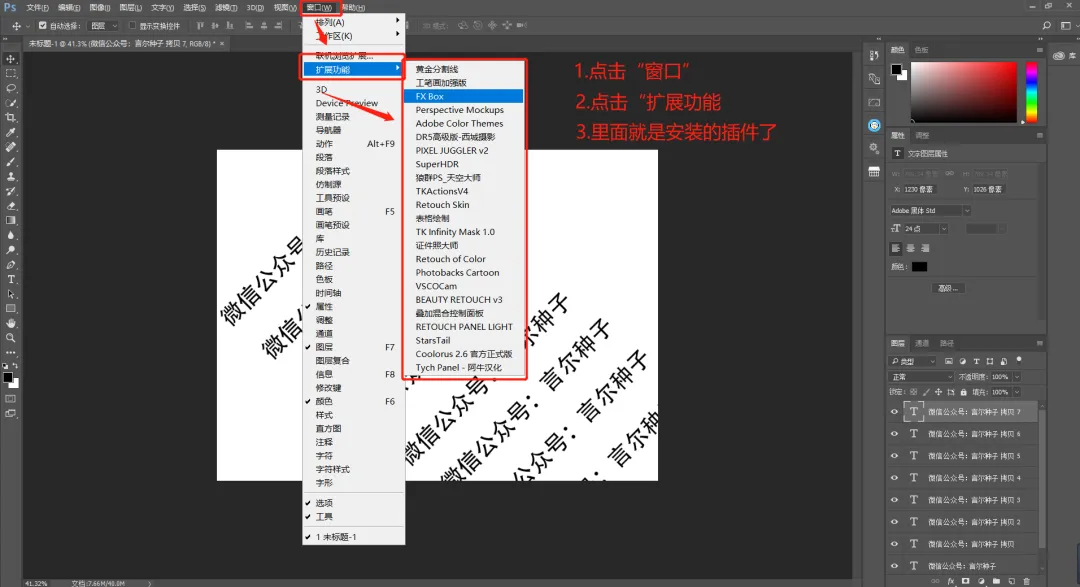Expand the 排列(A) submenu

[x=353, y=22]
